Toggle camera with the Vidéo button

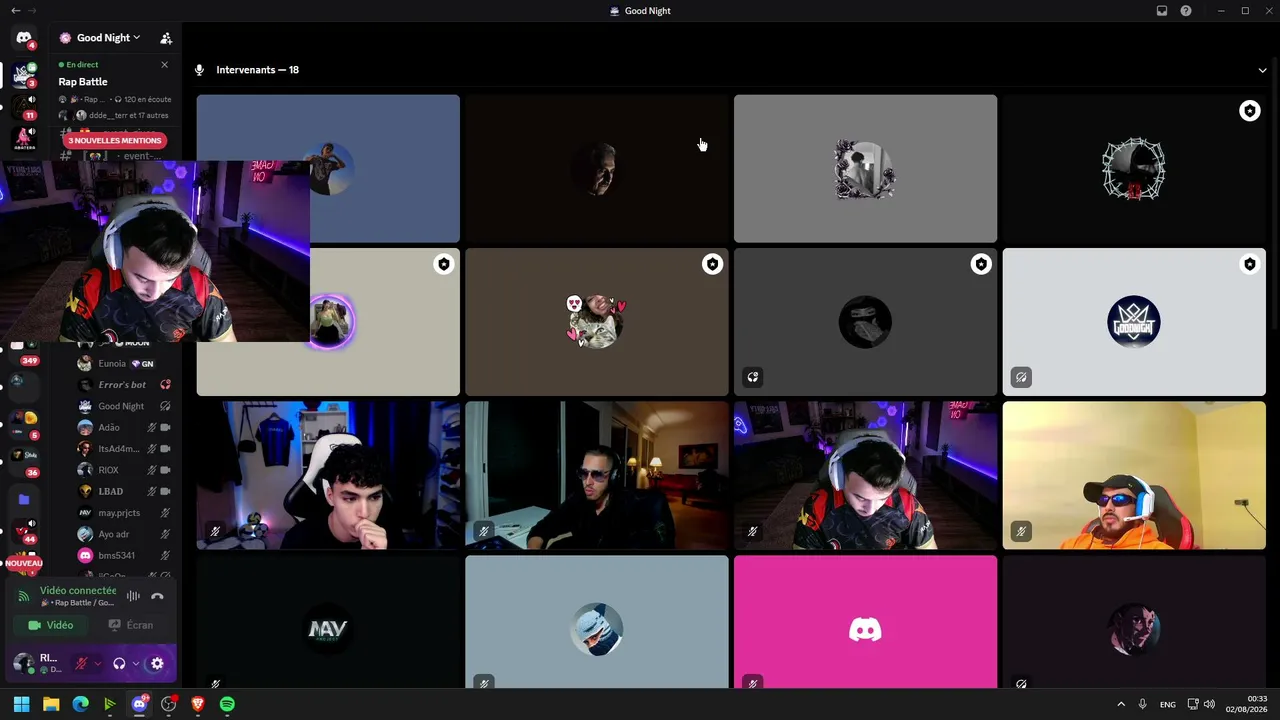(51, 625)
